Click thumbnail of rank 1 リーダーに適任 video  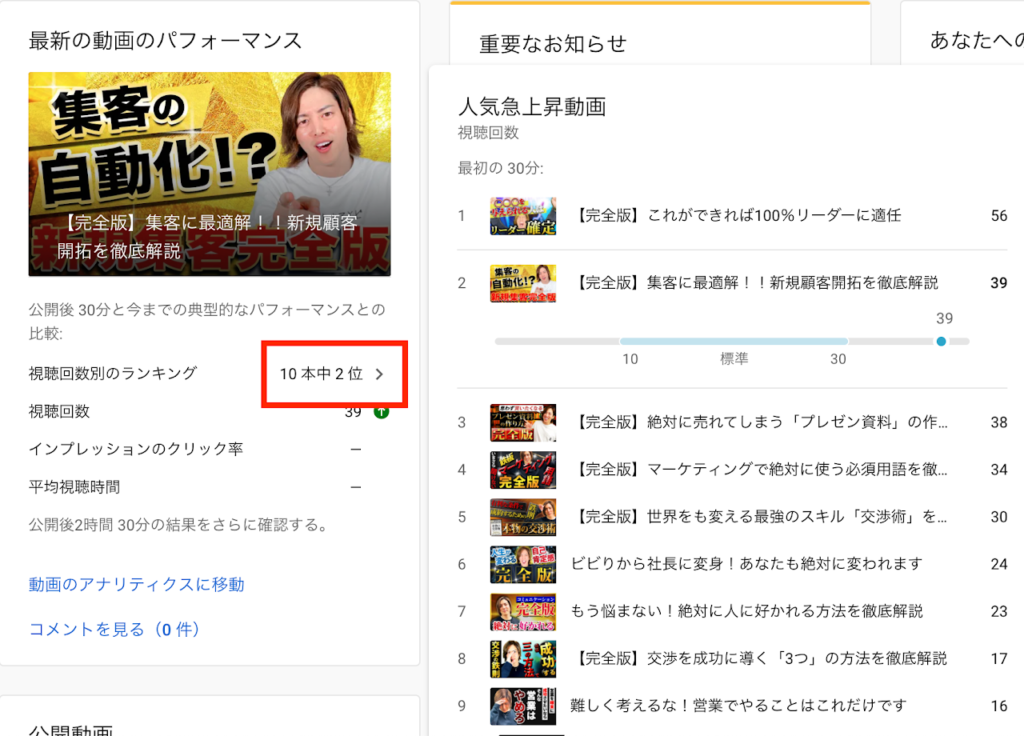pyautogui.click(x=522, y=216)
